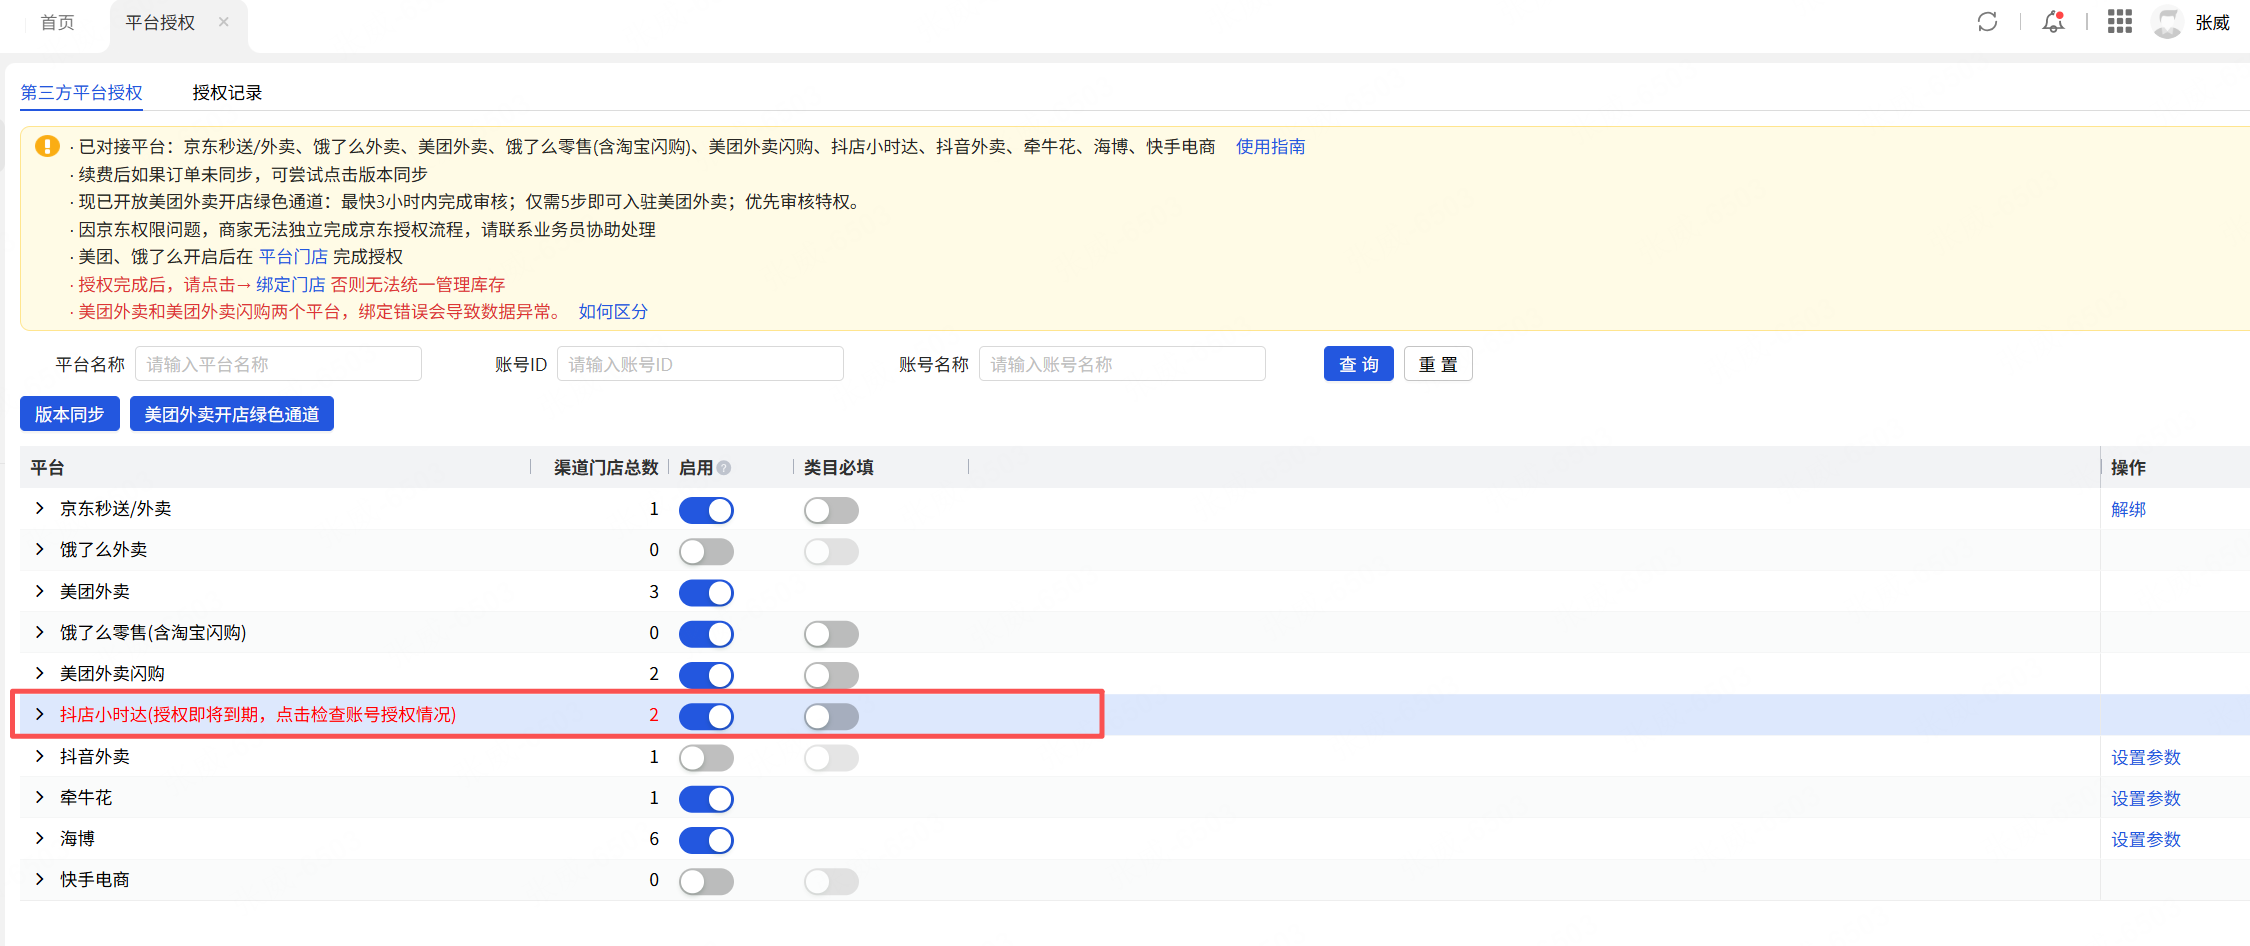The height and width of the screenshot is (946, 2250).
Task: Follow the 平台门店 link
Action: point(293,257)
